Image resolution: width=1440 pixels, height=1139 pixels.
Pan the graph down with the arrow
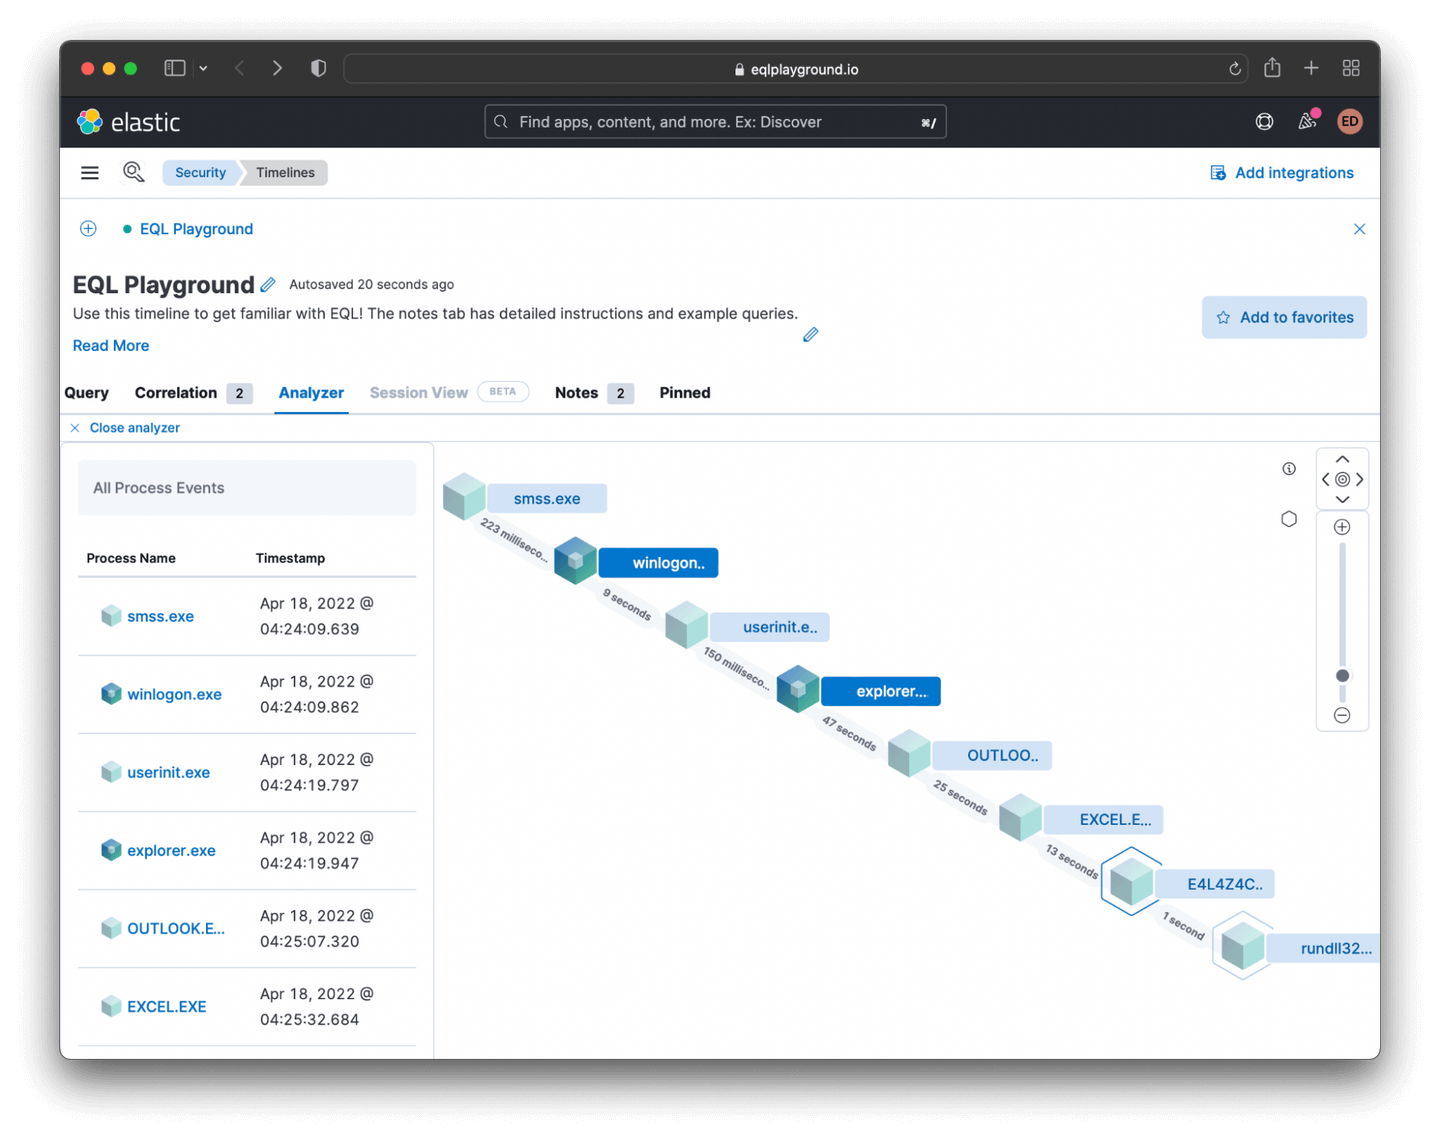[1342, 499]
